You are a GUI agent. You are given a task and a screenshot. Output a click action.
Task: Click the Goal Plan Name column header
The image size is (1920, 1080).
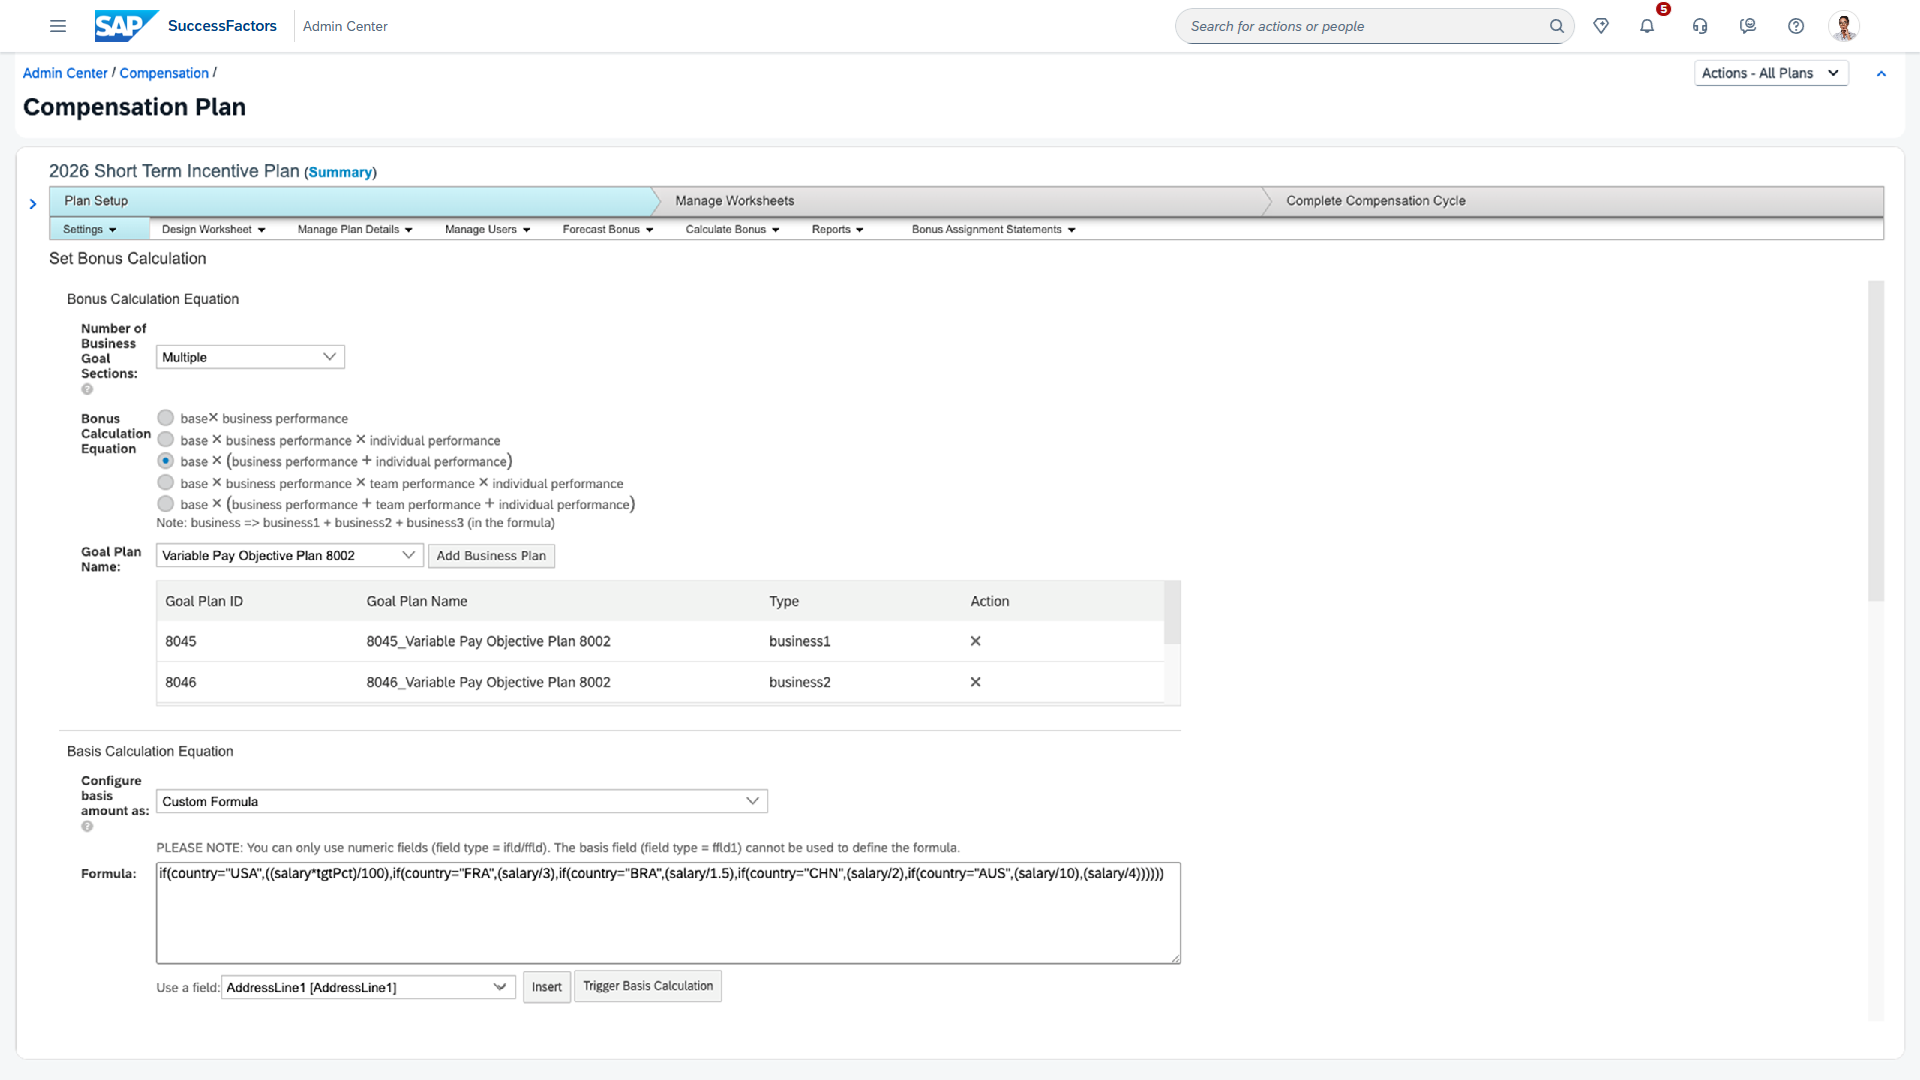[417, 601]
